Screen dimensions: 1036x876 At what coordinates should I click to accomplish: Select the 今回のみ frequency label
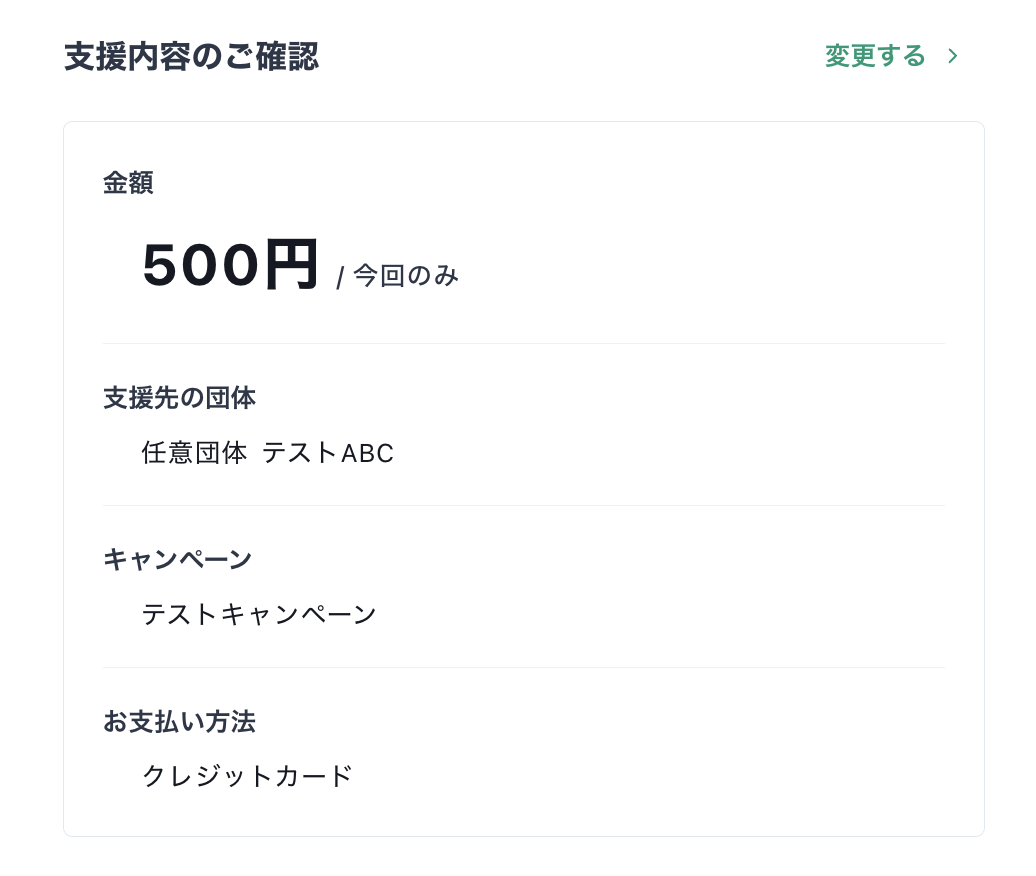pos(403,275)
